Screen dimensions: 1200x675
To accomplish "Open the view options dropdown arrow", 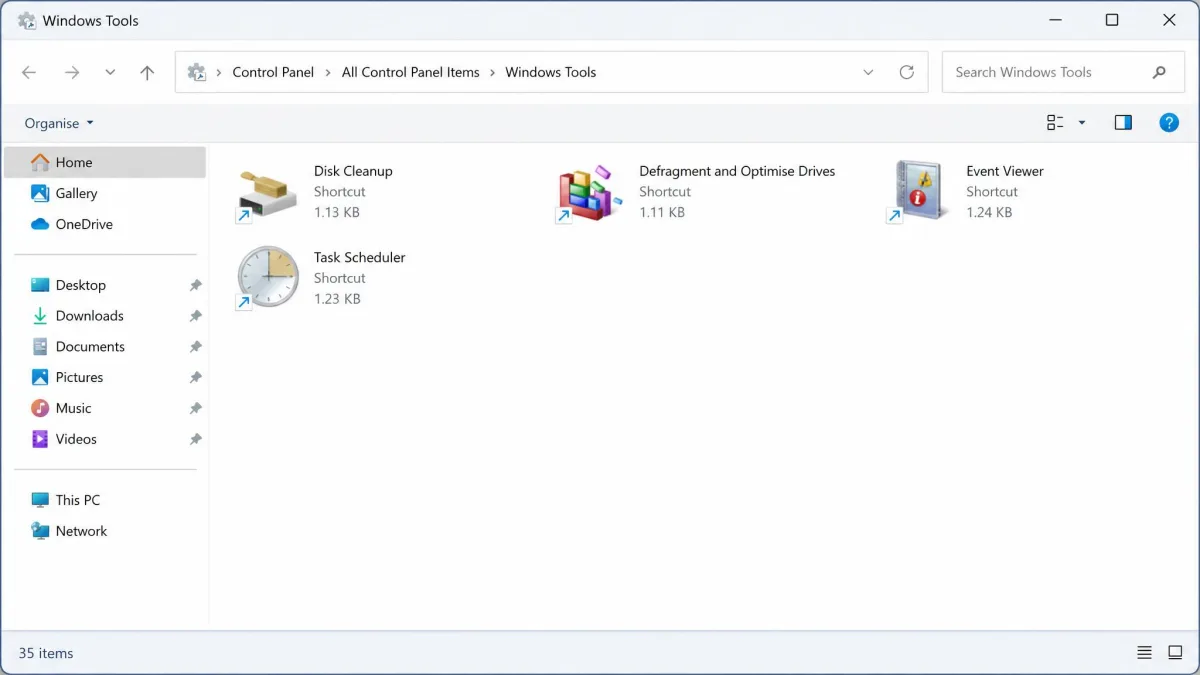I will pyautogui.click(x=1081, y=122).
